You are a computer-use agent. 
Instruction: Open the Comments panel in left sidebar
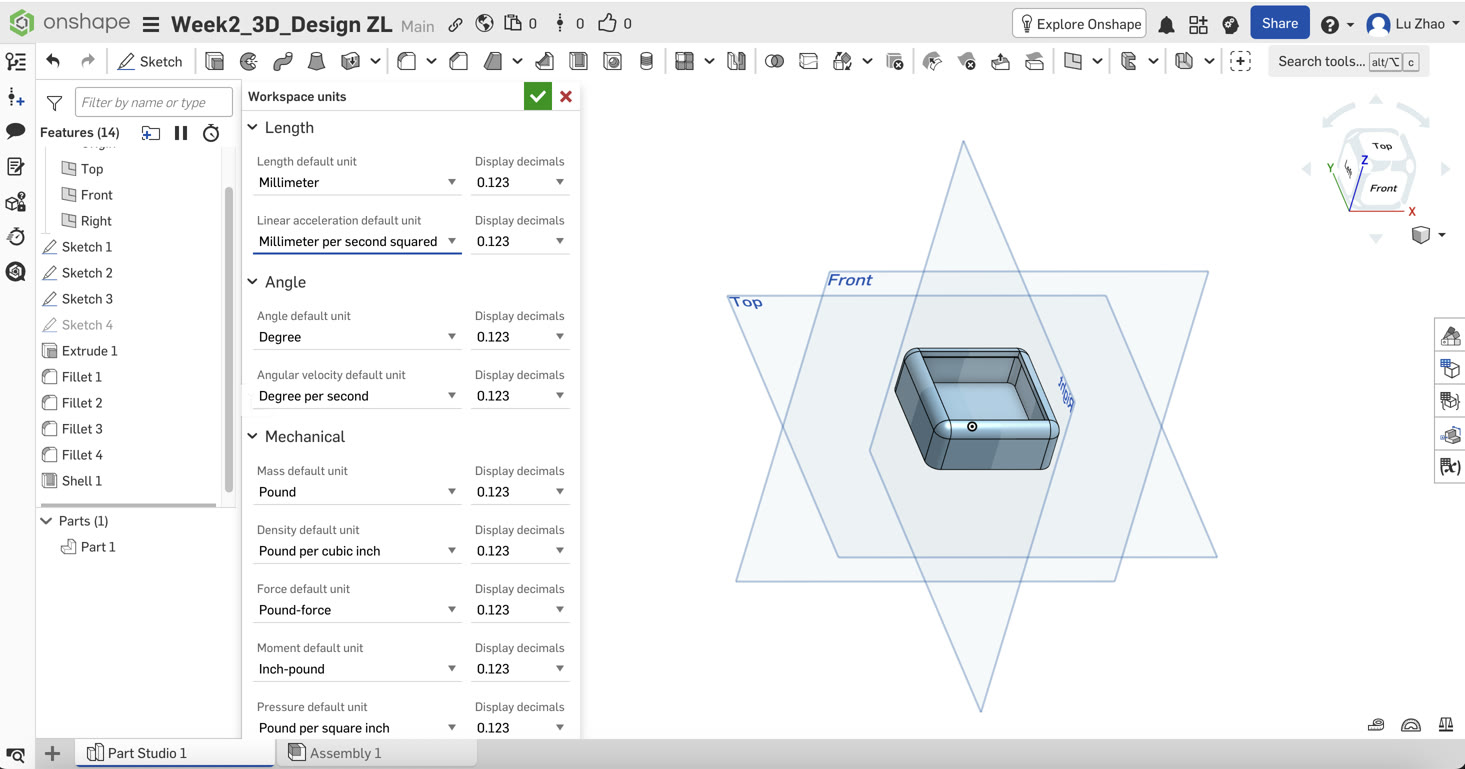[x=16, y=131]
